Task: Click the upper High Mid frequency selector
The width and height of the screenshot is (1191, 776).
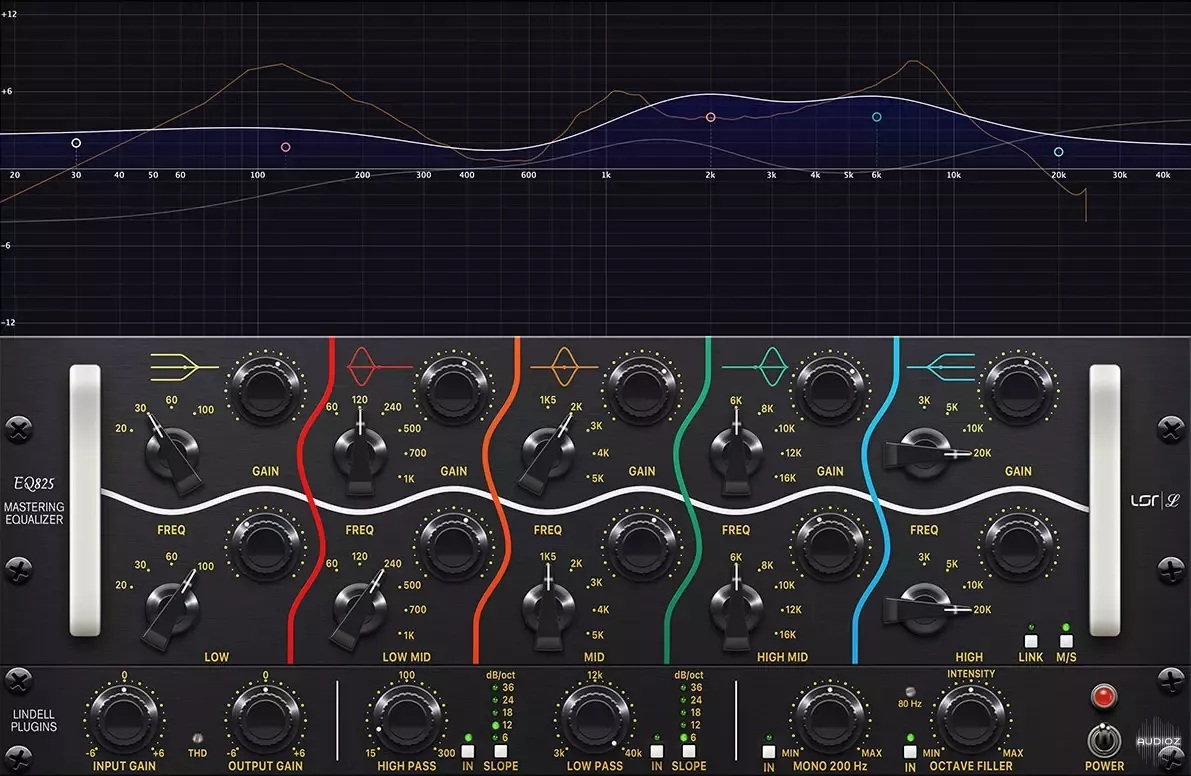Action: click(737, 453)
